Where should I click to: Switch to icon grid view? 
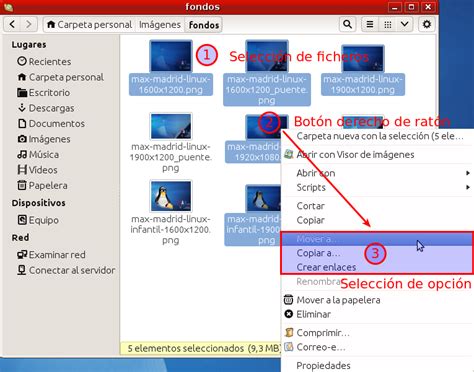click(x=387, y=24)
